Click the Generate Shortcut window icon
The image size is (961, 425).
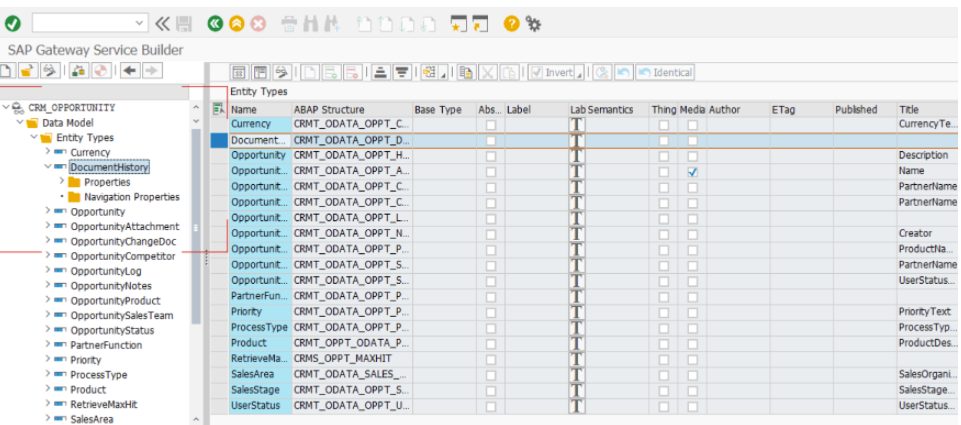click(x=480, y=24)
